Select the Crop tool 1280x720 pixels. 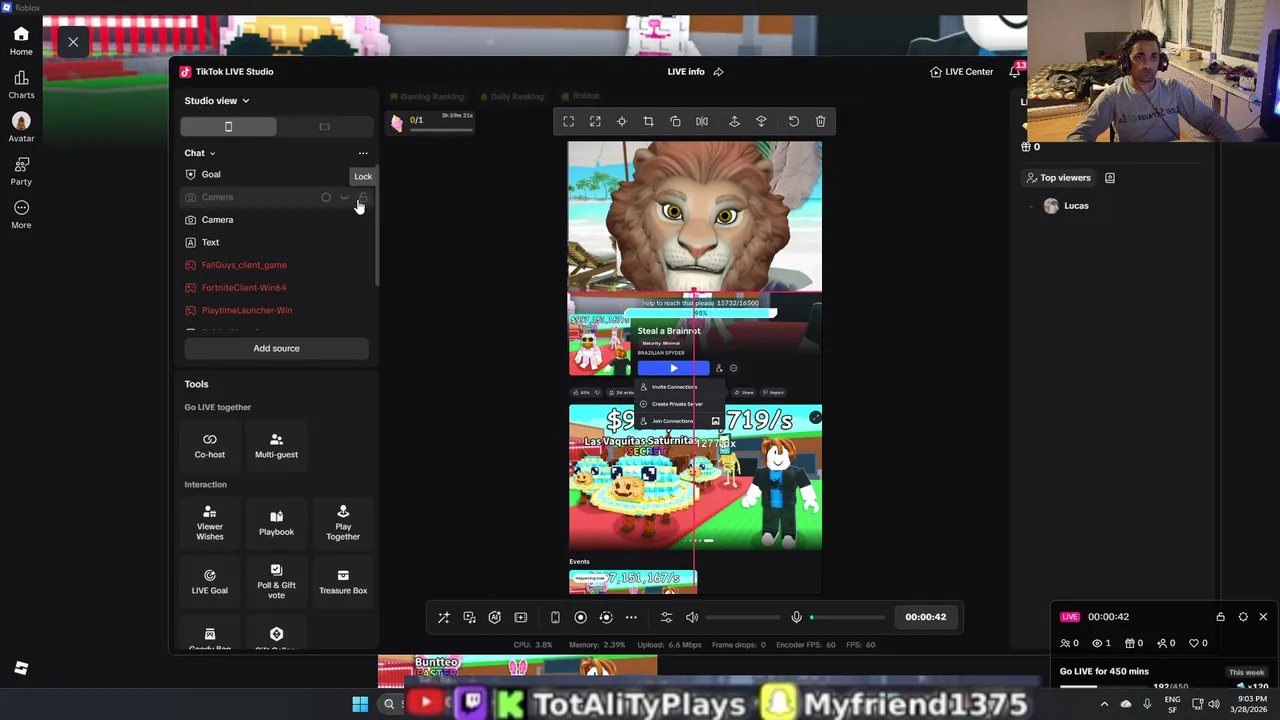(x=648, y=122)
